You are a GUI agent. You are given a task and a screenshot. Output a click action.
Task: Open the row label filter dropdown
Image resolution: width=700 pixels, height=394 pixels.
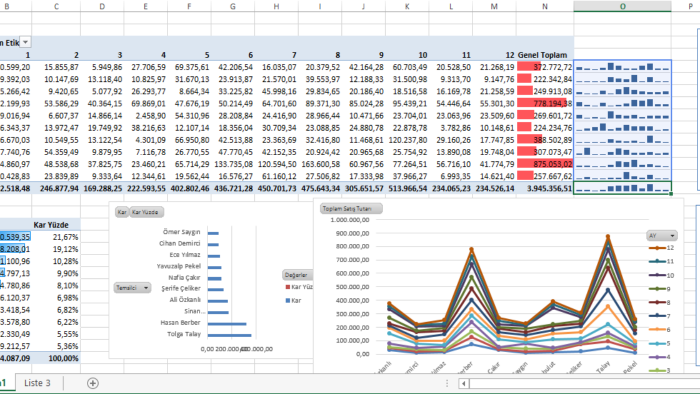[x=25, y=42]
